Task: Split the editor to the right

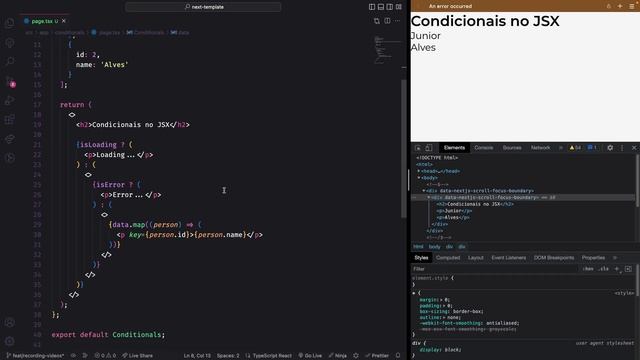Action: (387, 21)
